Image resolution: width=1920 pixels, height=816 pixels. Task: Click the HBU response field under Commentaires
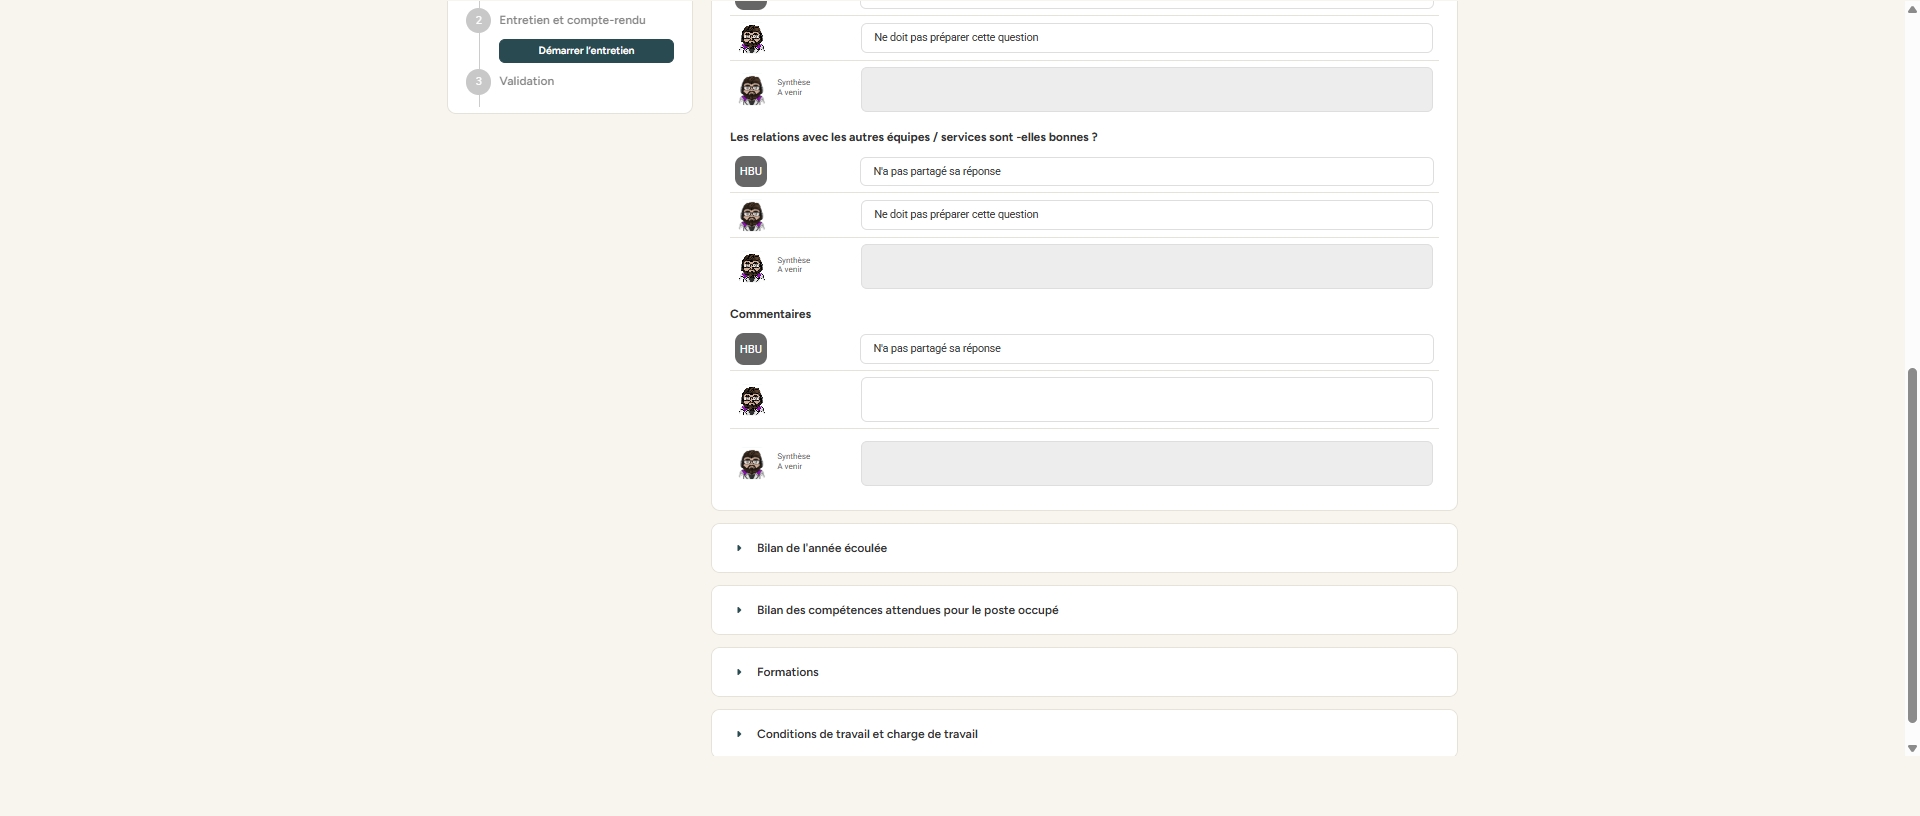pos(1146,349)
